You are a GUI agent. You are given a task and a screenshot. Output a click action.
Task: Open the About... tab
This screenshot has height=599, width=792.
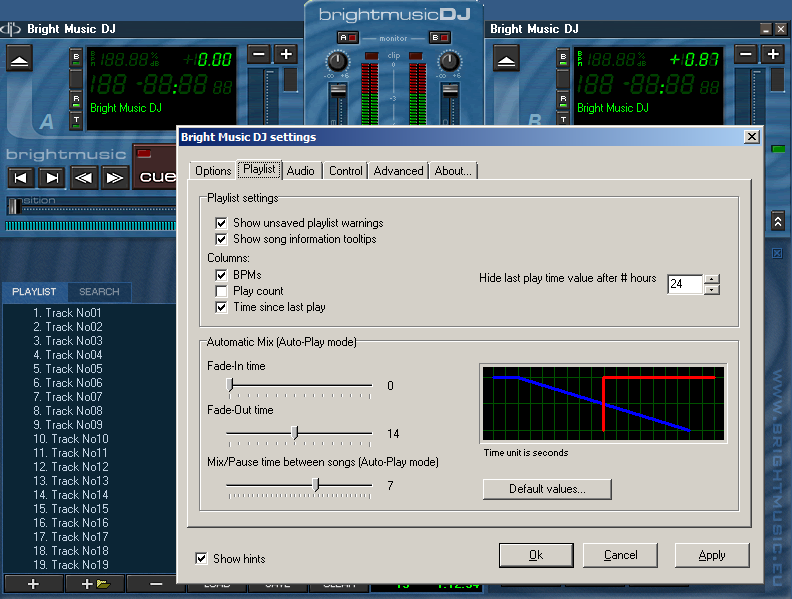click(453, 171)
